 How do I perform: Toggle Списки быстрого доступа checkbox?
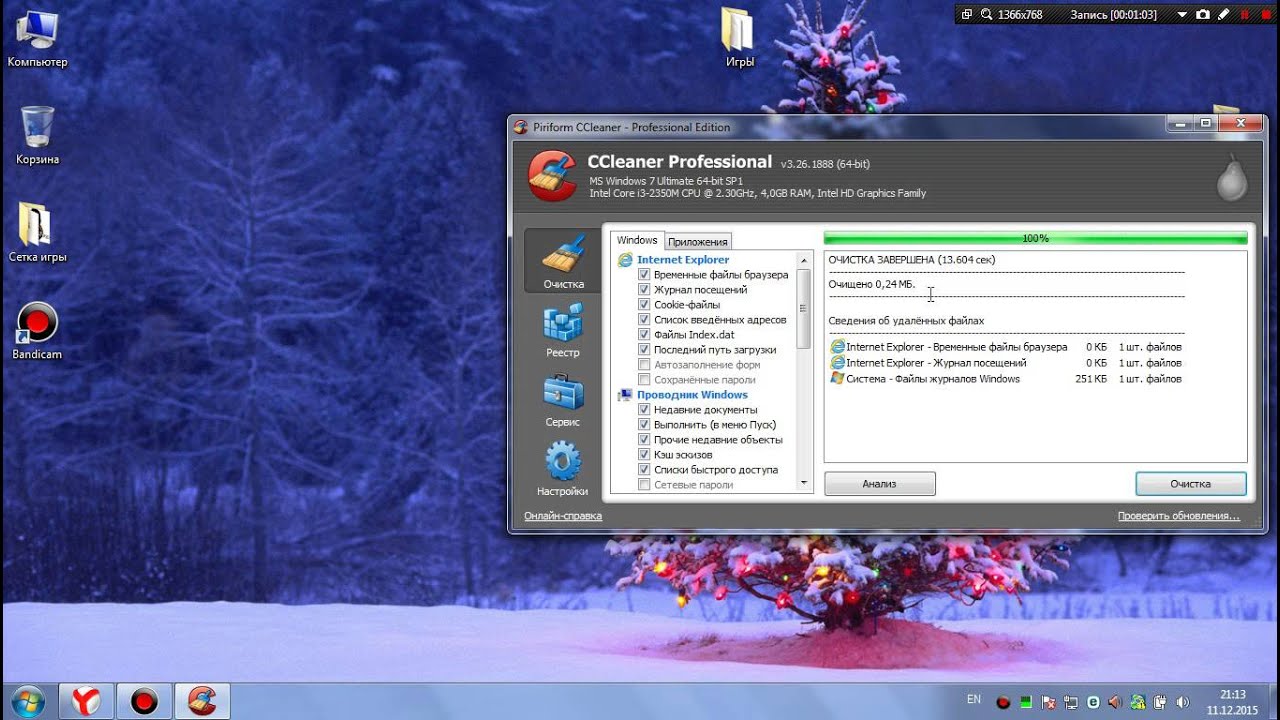tap(645, 470)
